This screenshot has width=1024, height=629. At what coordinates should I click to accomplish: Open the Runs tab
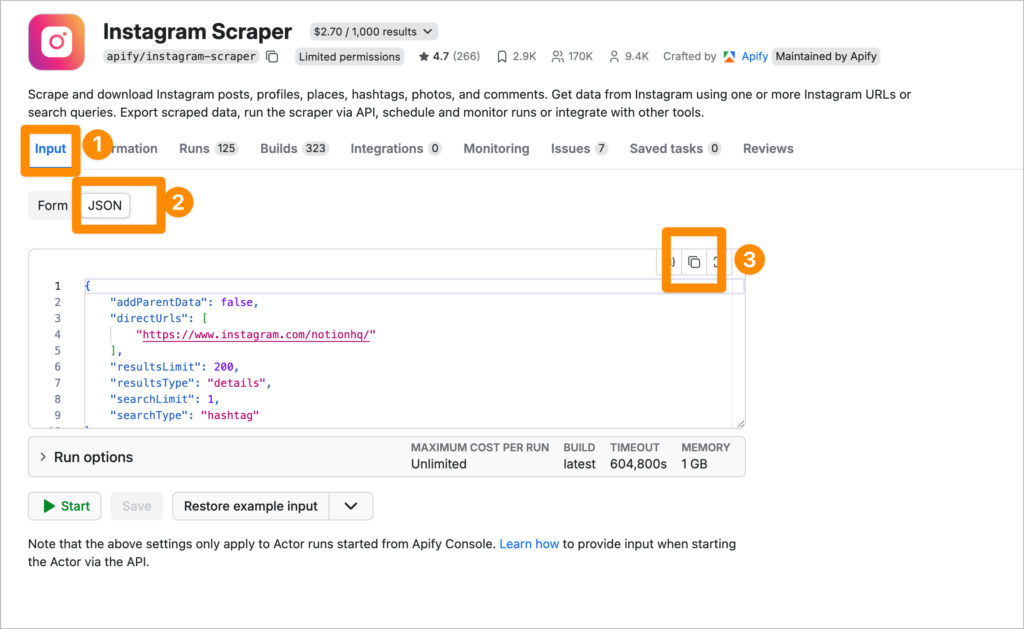207,148
